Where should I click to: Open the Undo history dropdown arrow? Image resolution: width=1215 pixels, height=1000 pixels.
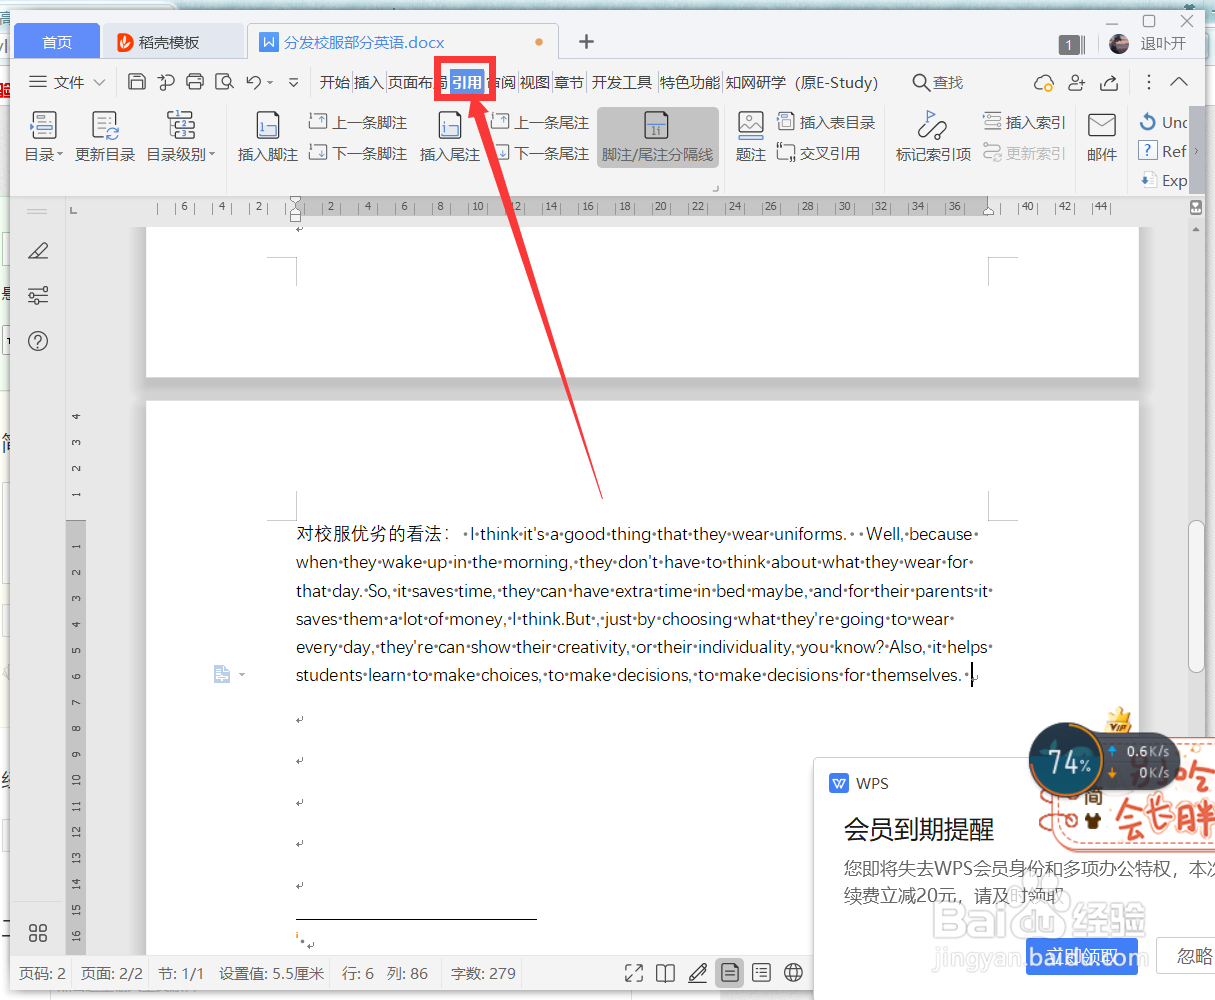pyautogui.click(x=271, y=83)
